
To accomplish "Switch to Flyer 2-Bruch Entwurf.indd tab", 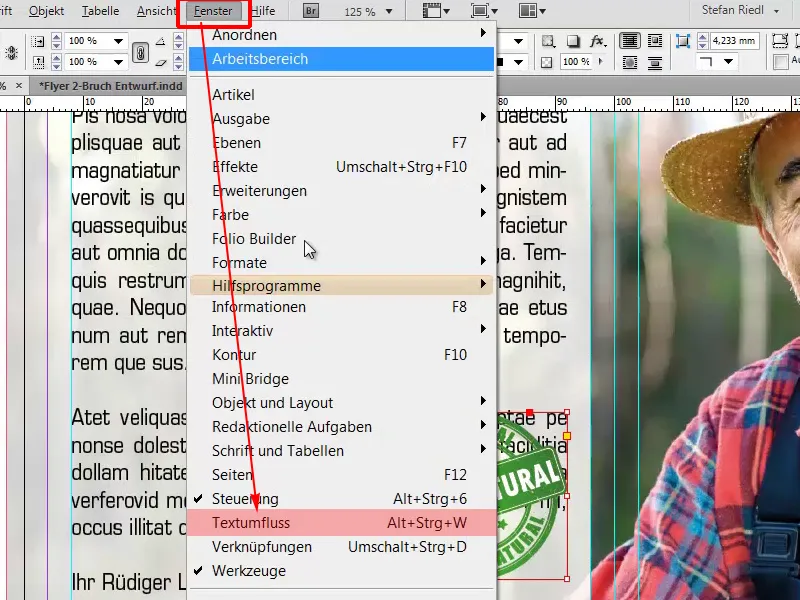I will pyautogui.click(x=110, y=86).
